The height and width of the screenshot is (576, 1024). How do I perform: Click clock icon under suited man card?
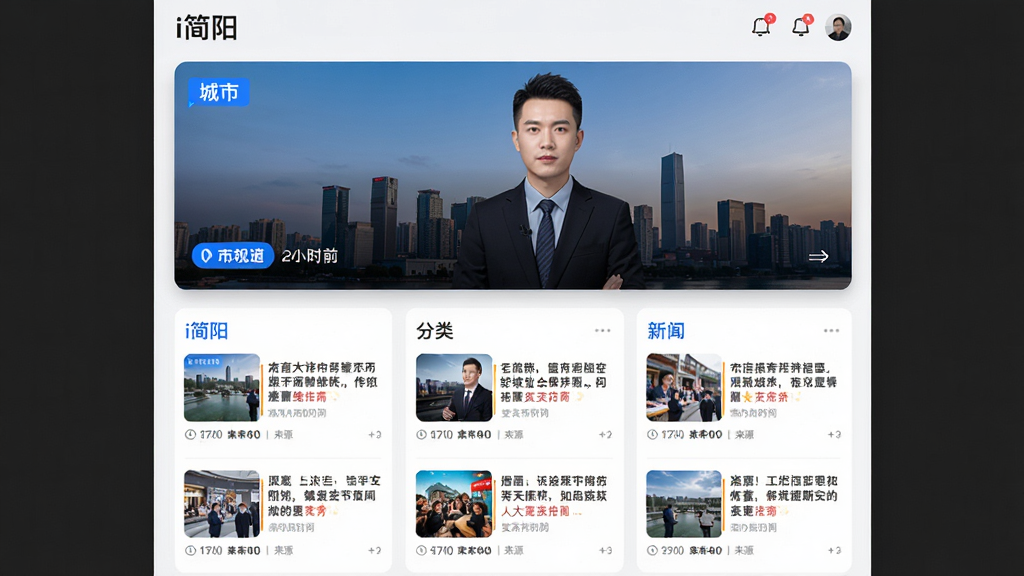coord(421,434)
